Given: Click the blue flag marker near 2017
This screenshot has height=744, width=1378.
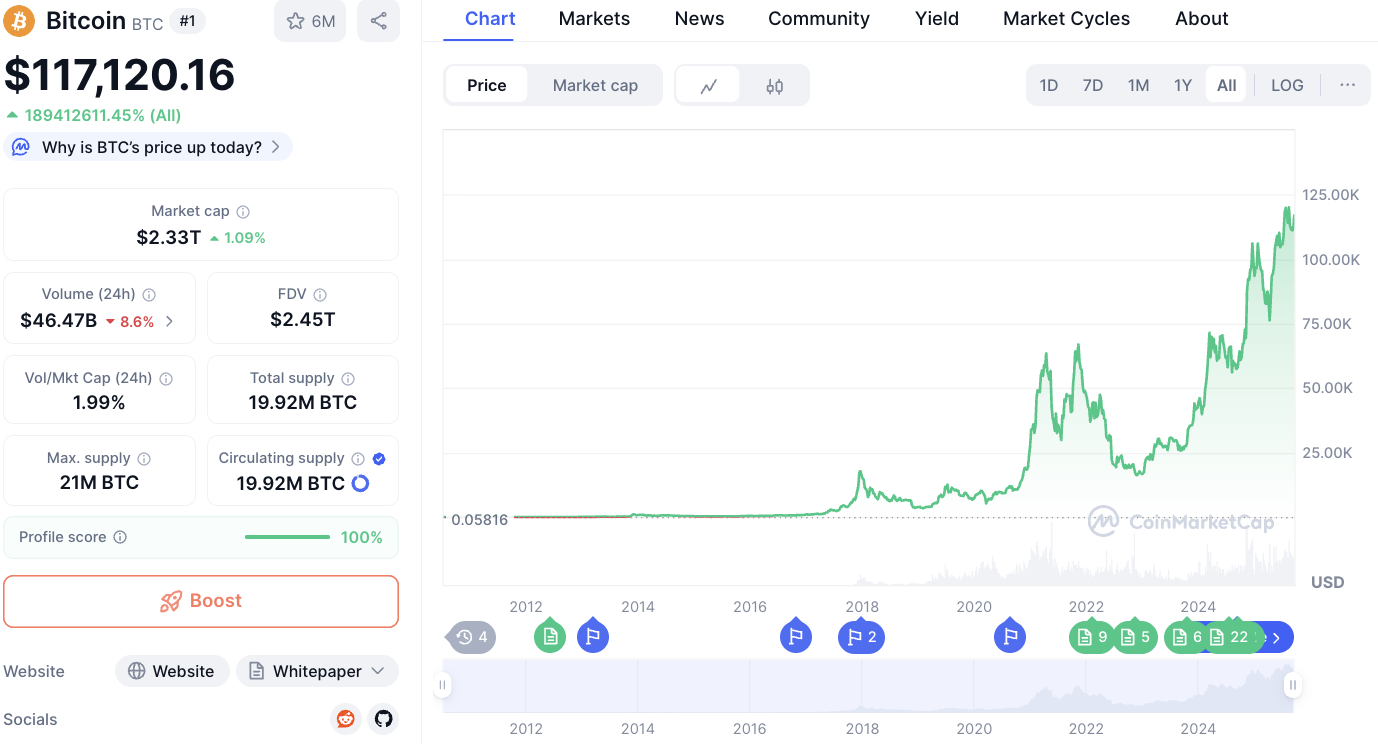Looking at the screenshot, I should click(x=796, y=636).
